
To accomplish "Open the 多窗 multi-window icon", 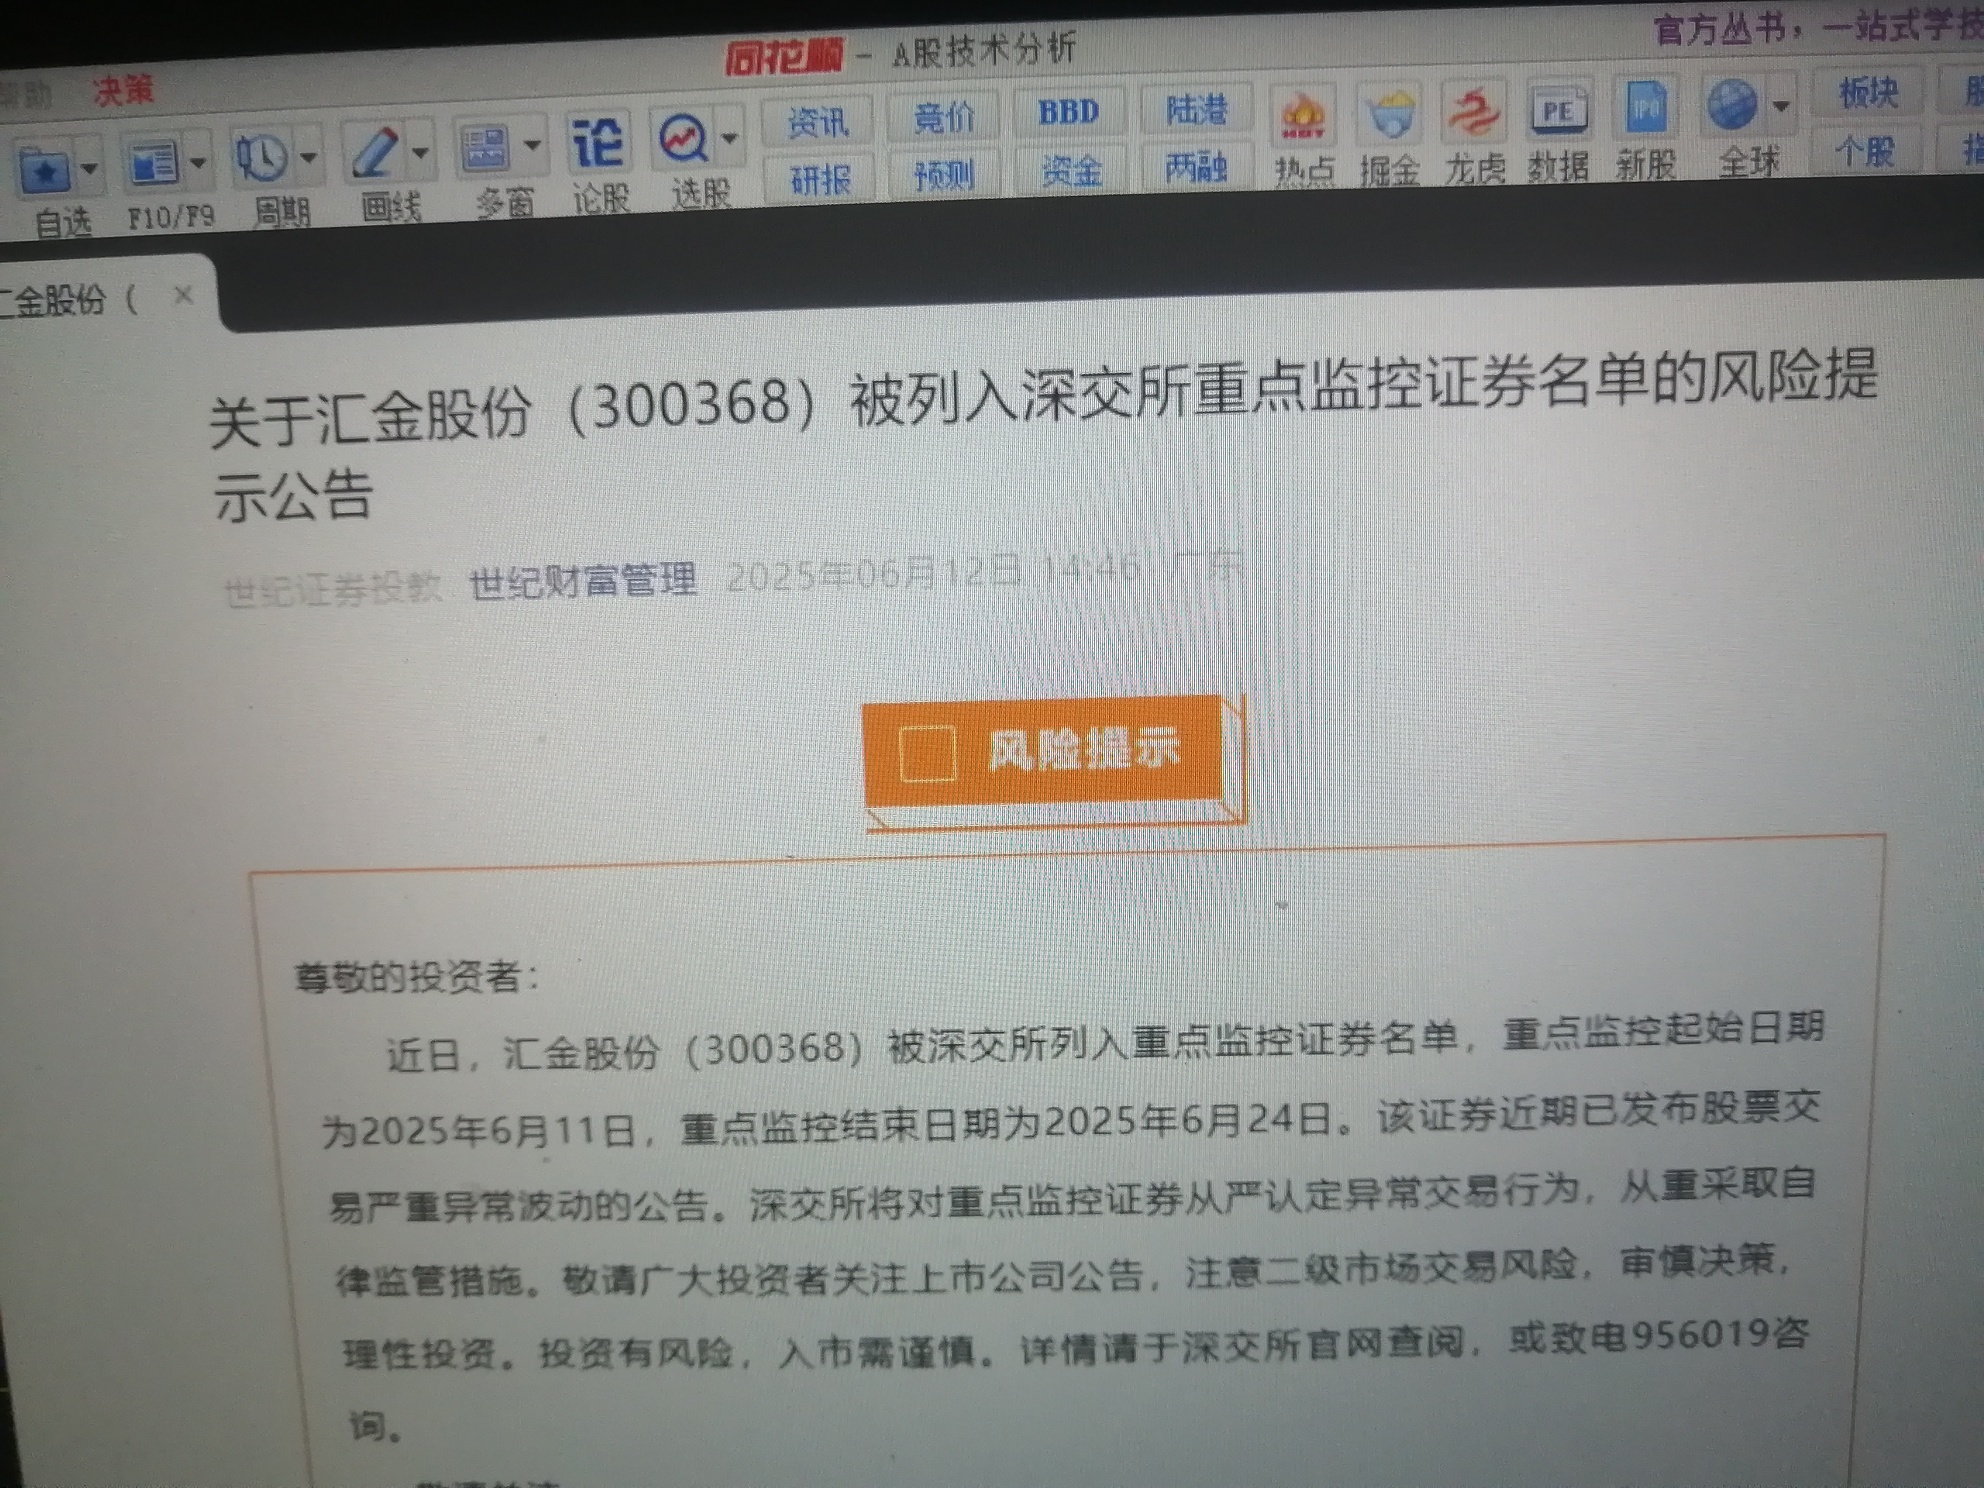I will [485, 148].
